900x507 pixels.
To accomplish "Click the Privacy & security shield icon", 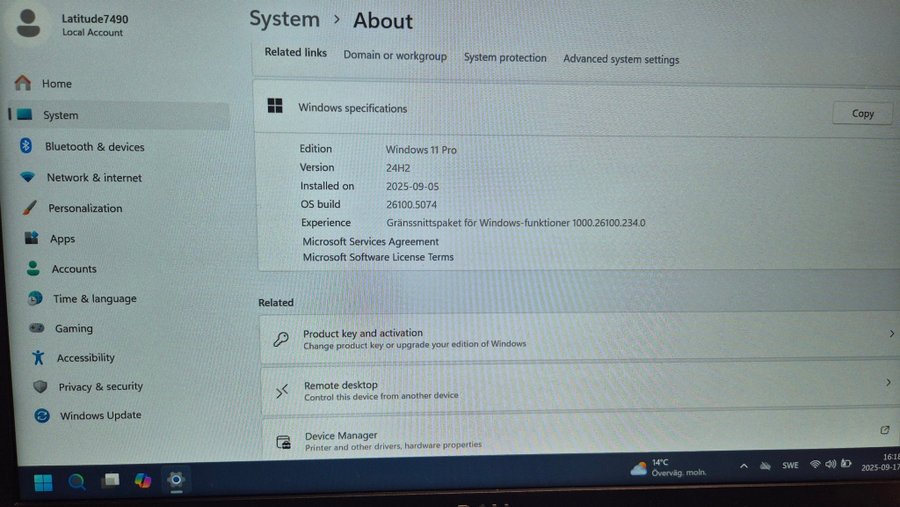I will 40,386.
